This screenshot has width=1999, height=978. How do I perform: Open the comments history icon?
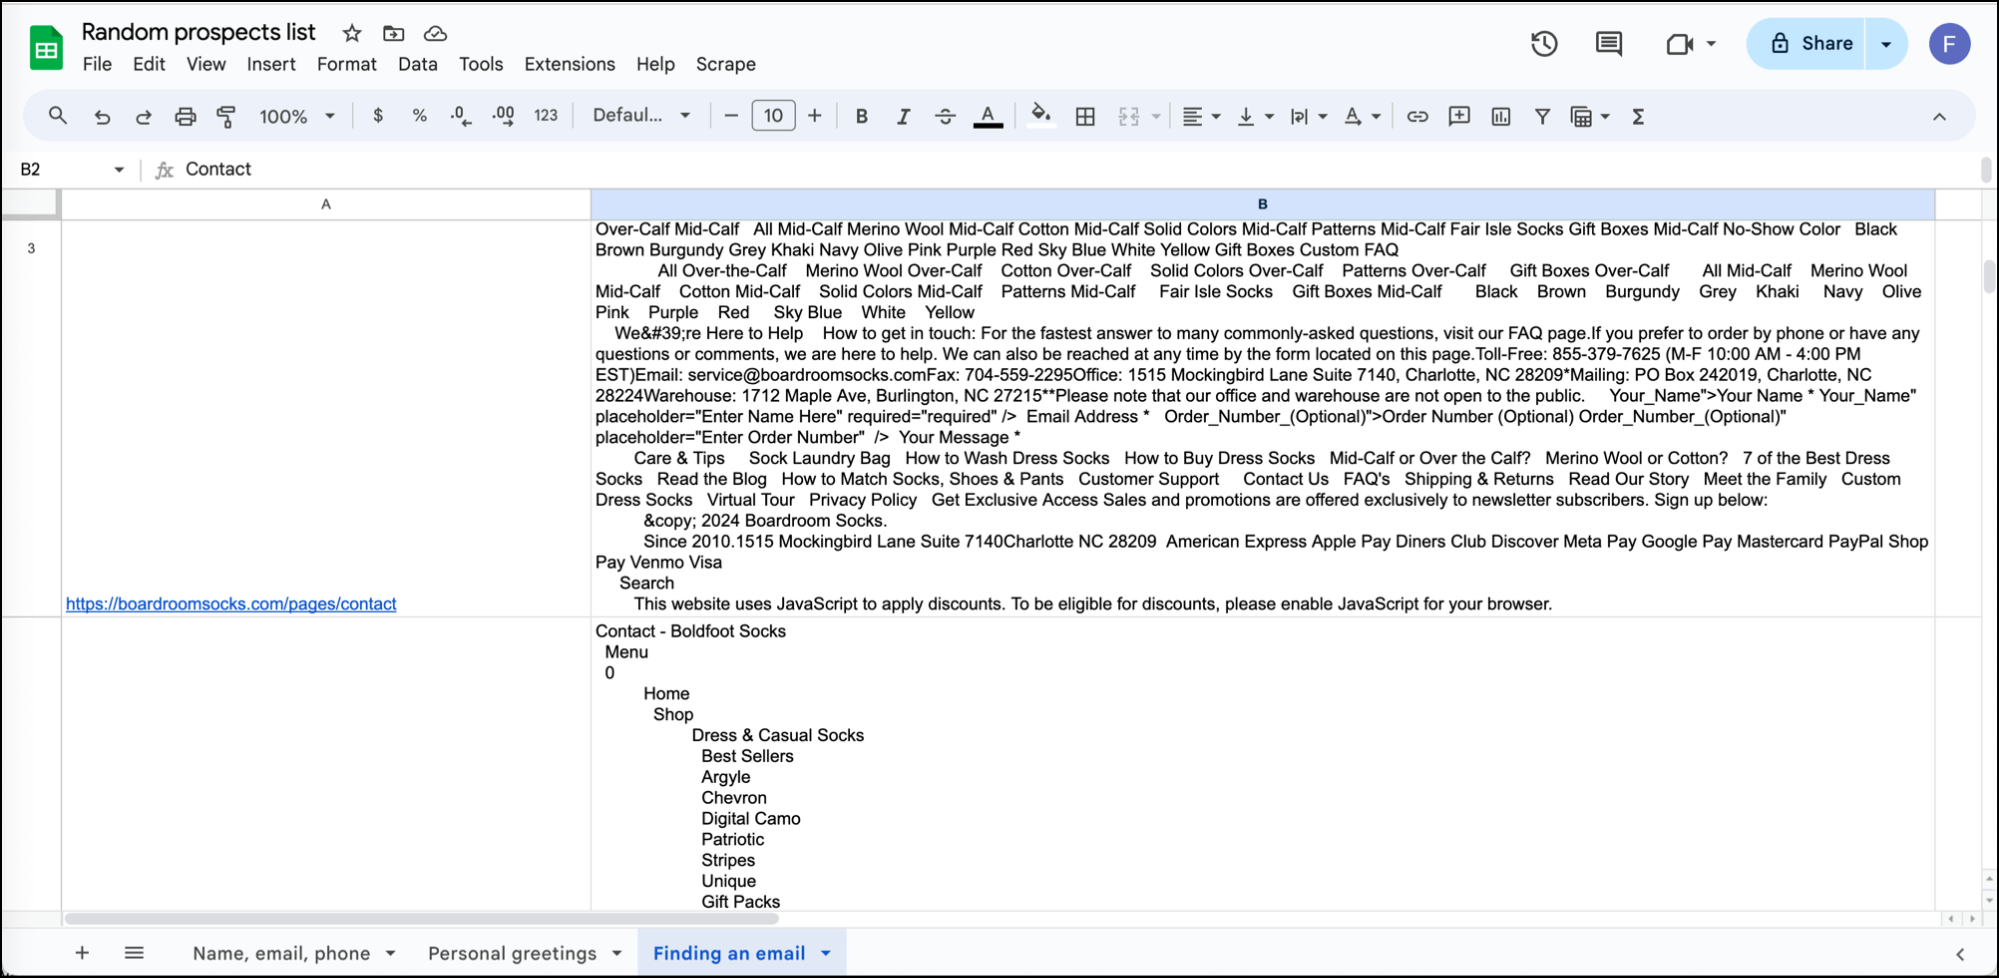(x=1609, y=44)
